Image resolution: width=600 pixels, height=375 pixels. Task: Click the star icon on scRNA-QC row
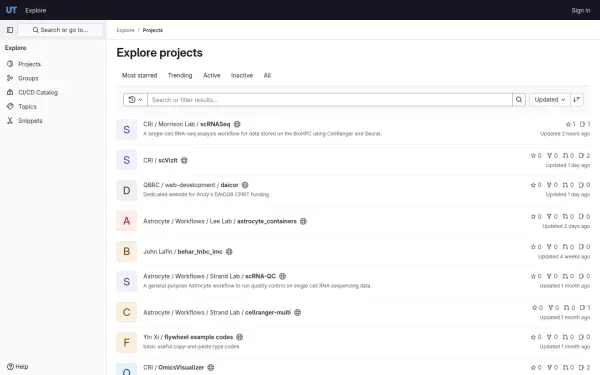[533, 276]
